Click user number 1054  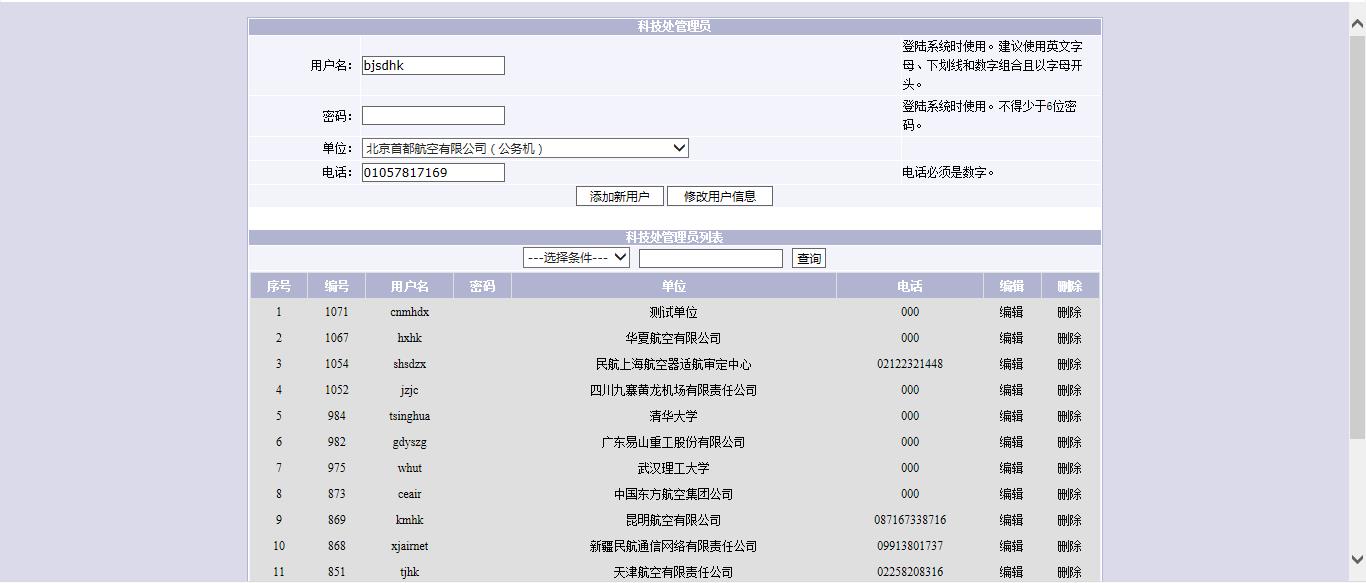click(x=337, y=364)
